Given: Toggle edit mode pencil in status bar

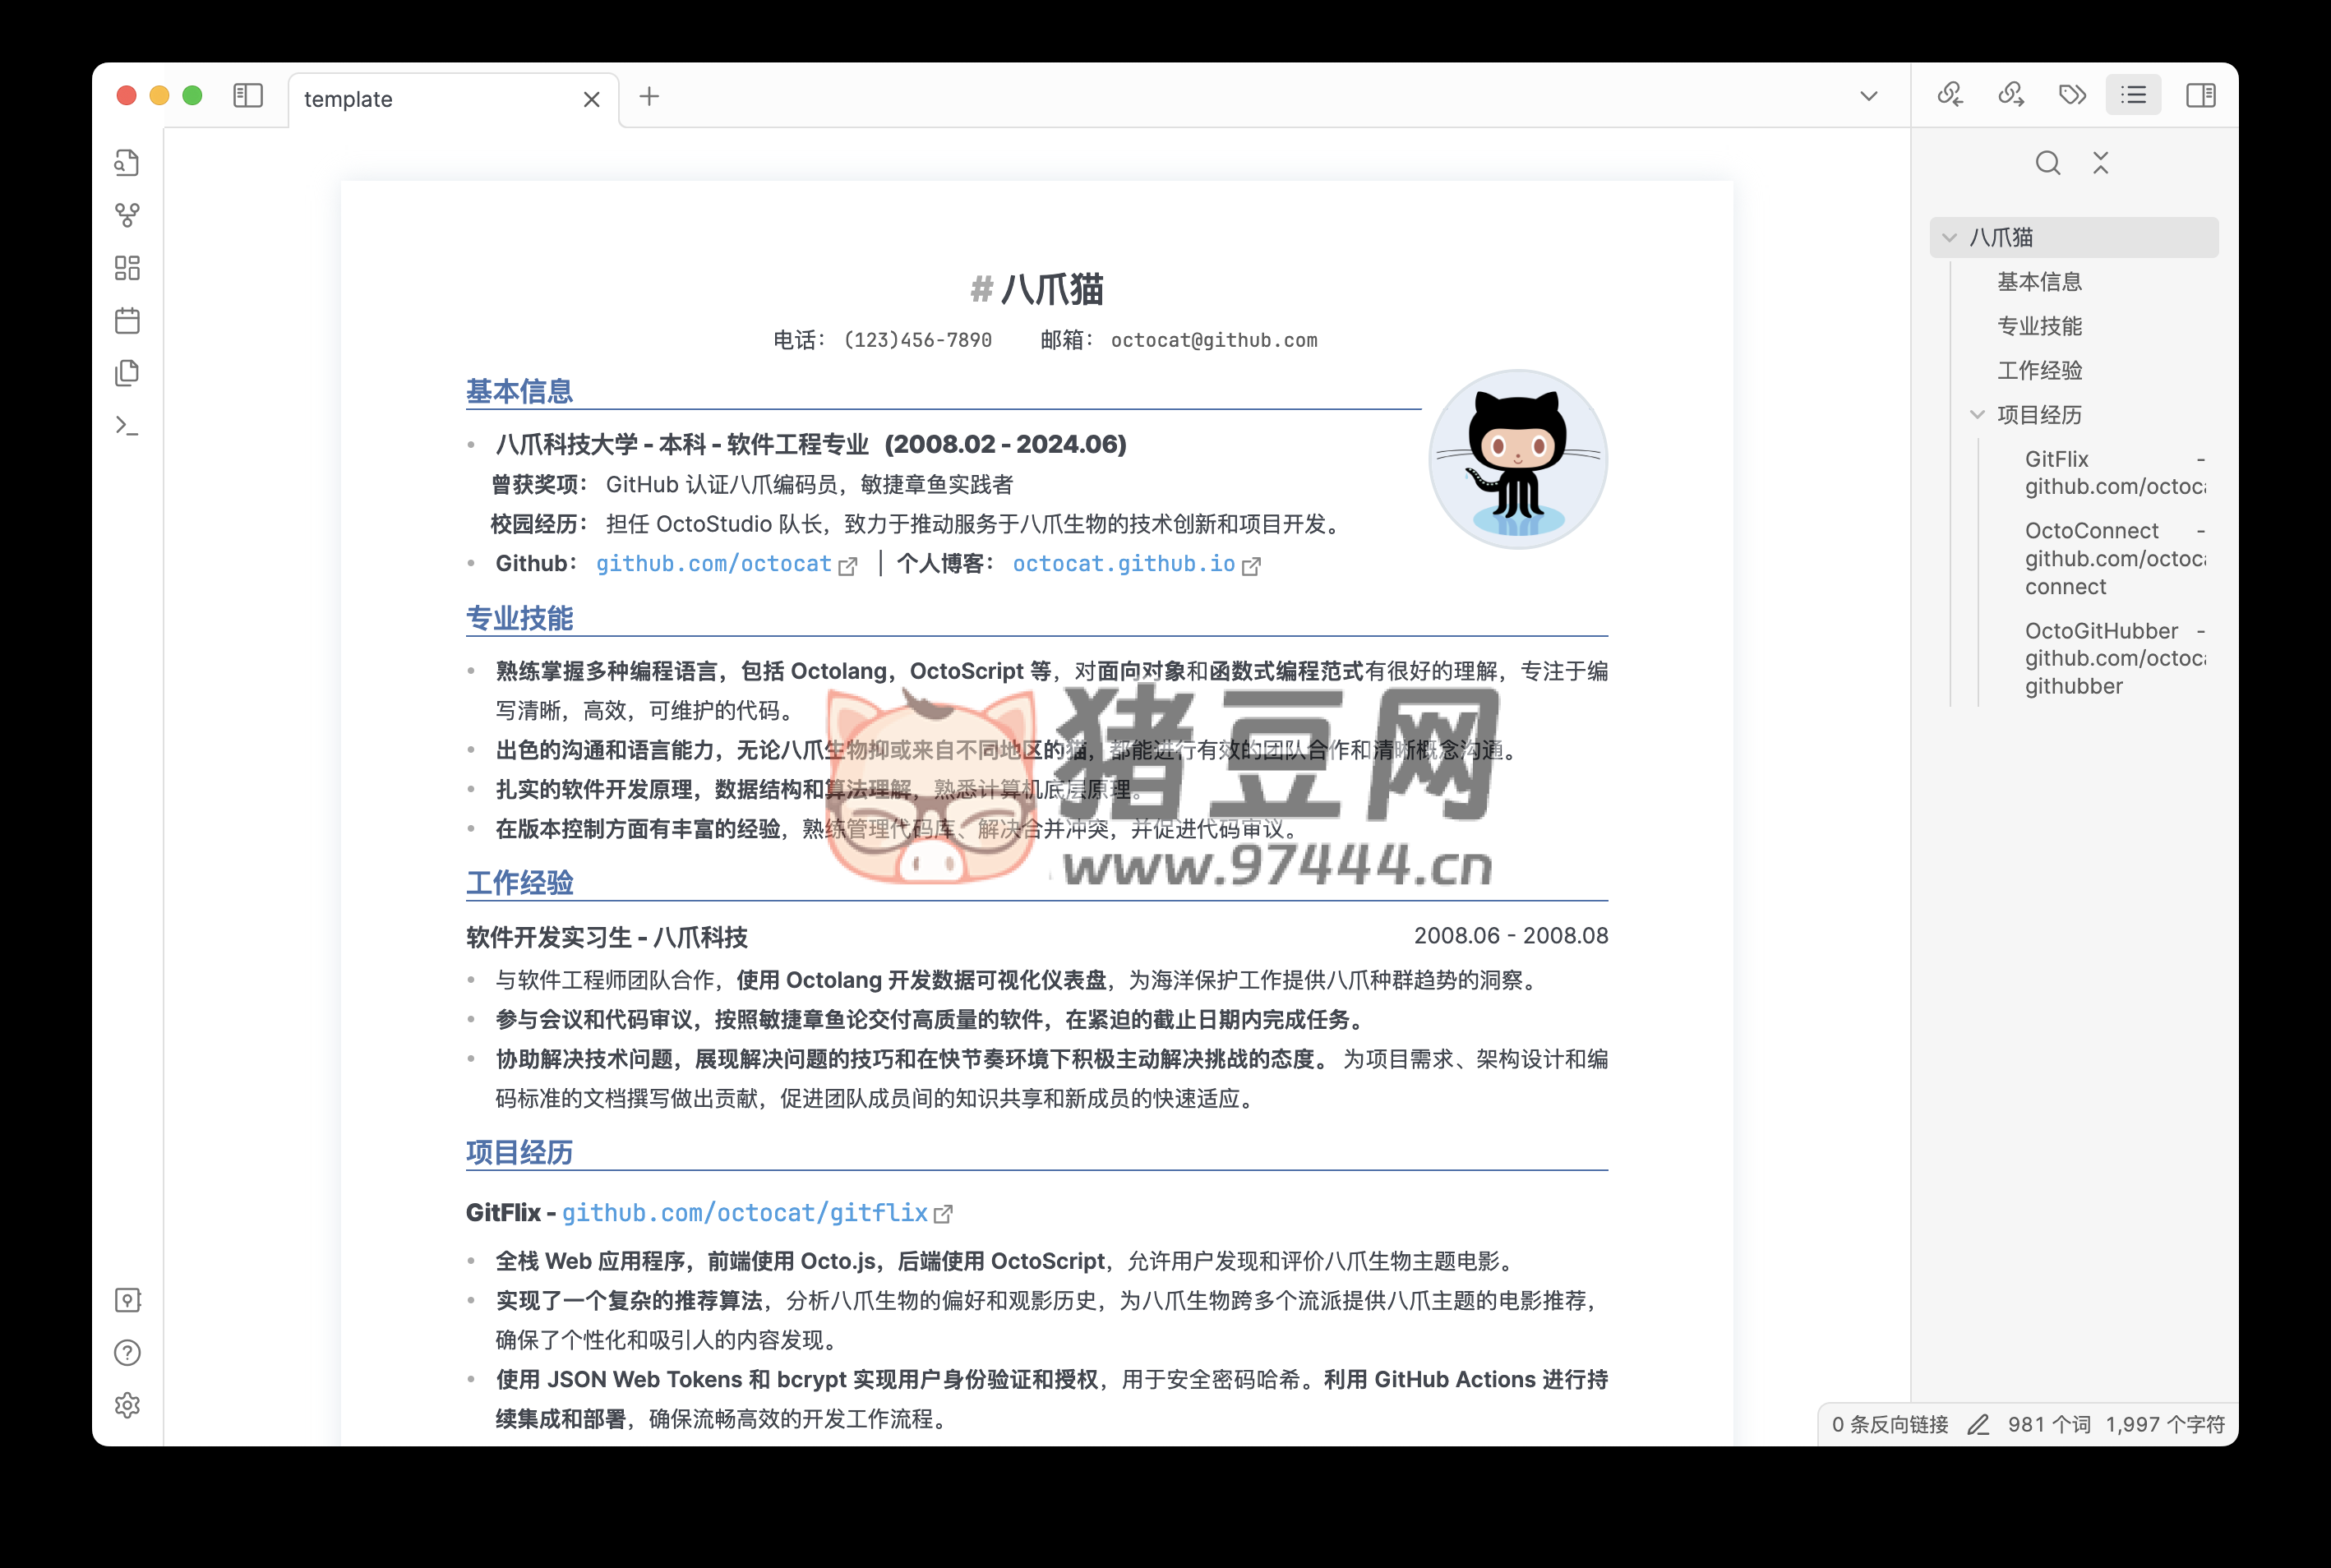Looking at the screenshot, I should pyautogui.click(x=1978, y=1424).
